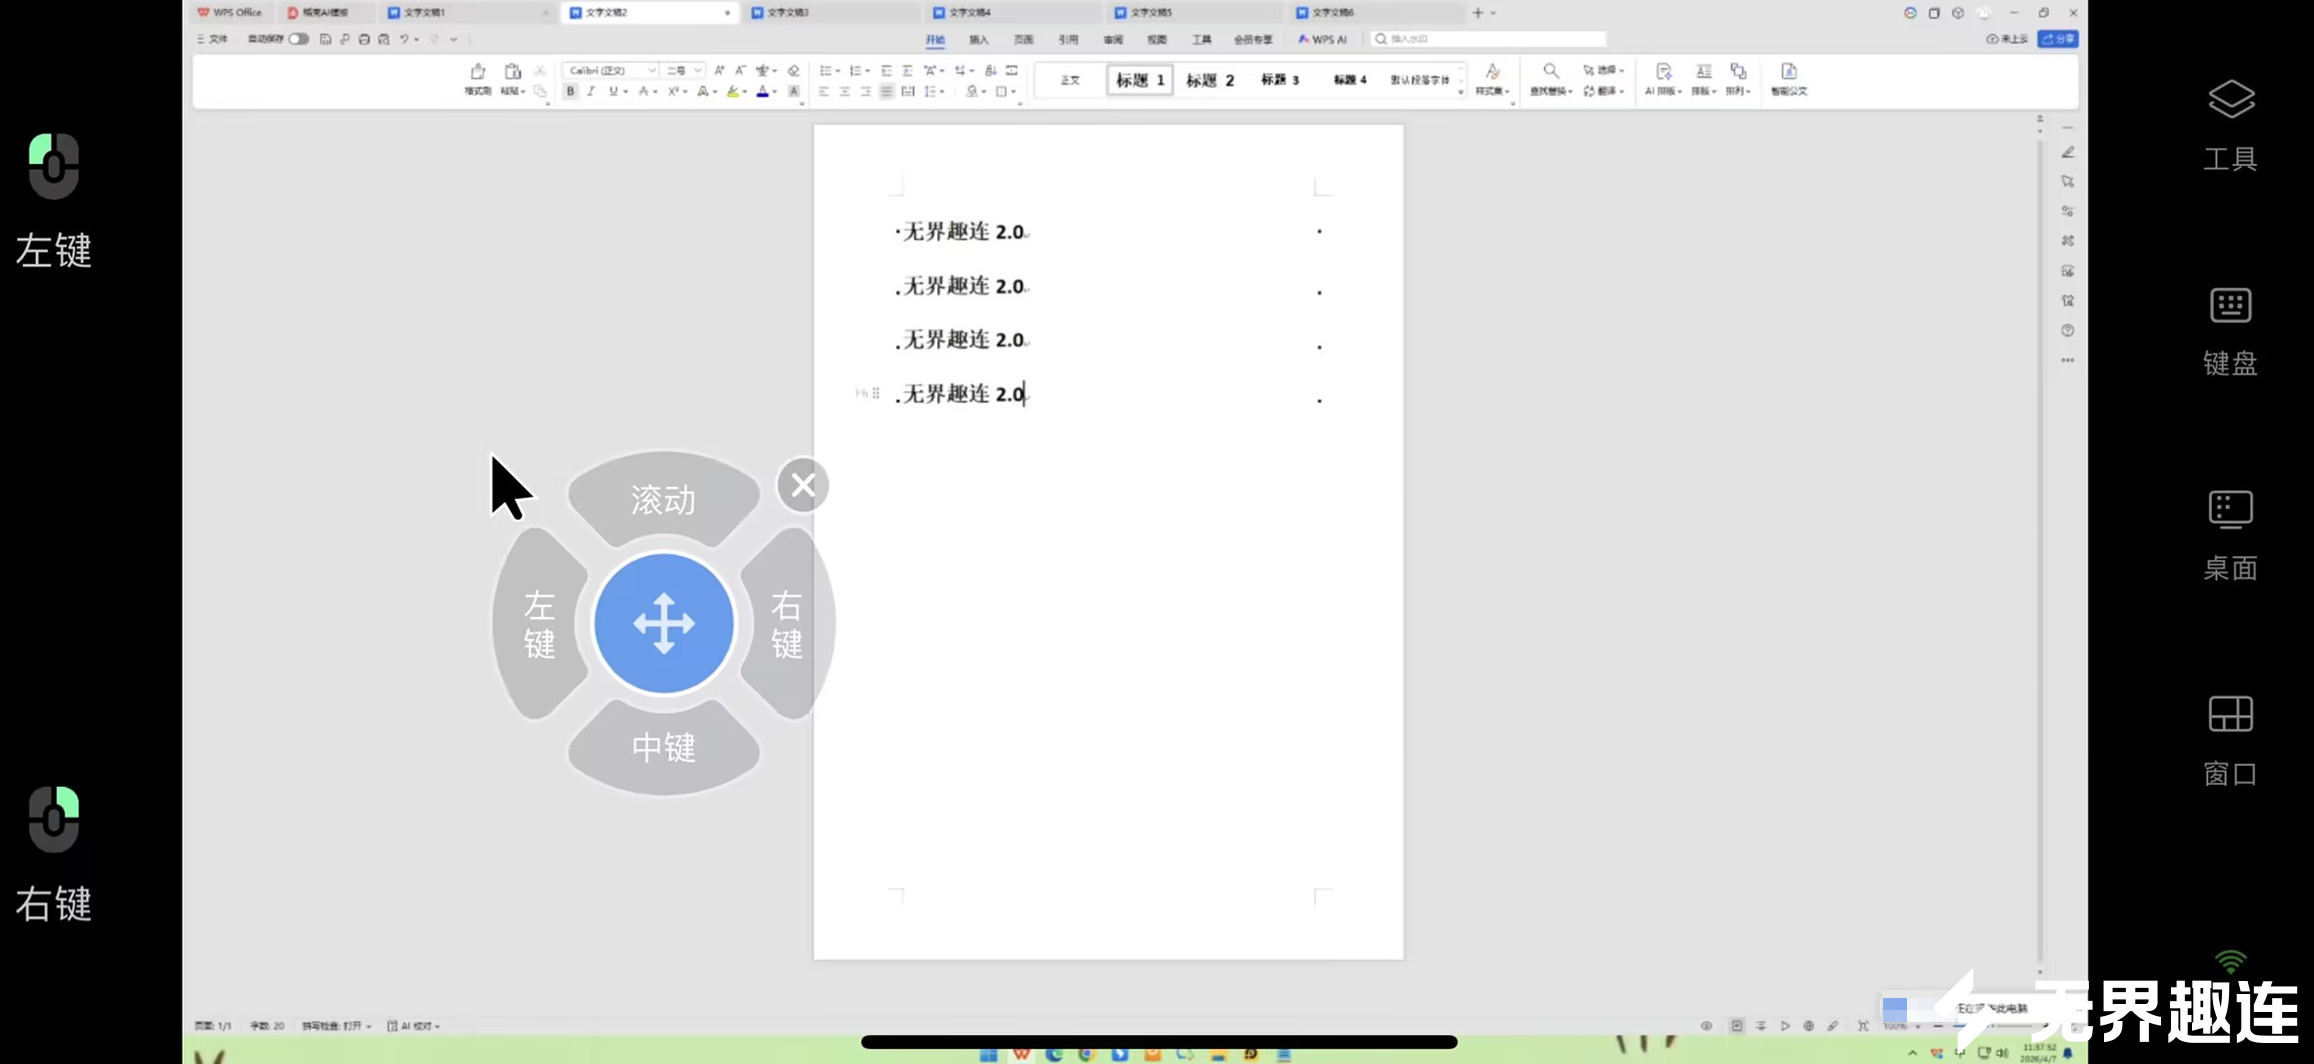Click the search input box in menu bar
The height and width of the screenshot is (1064, 2314).
(1490, 39)
